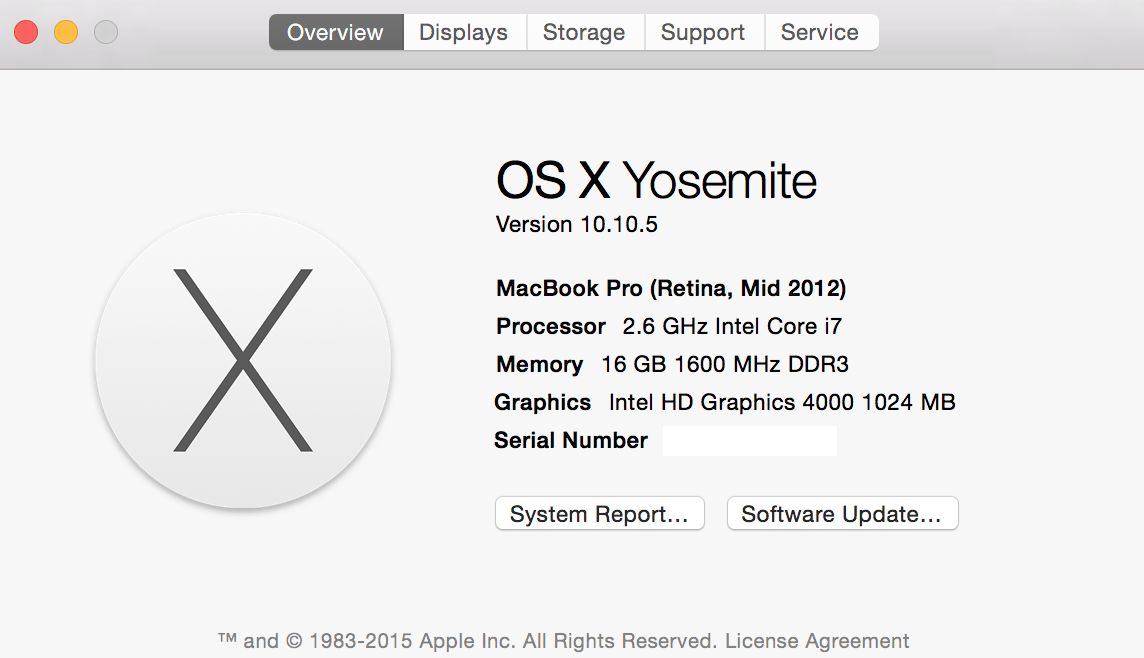The width and height of the screenshot is (1144, 658).
Task: Click the Memory label
Action: (539, 364)
